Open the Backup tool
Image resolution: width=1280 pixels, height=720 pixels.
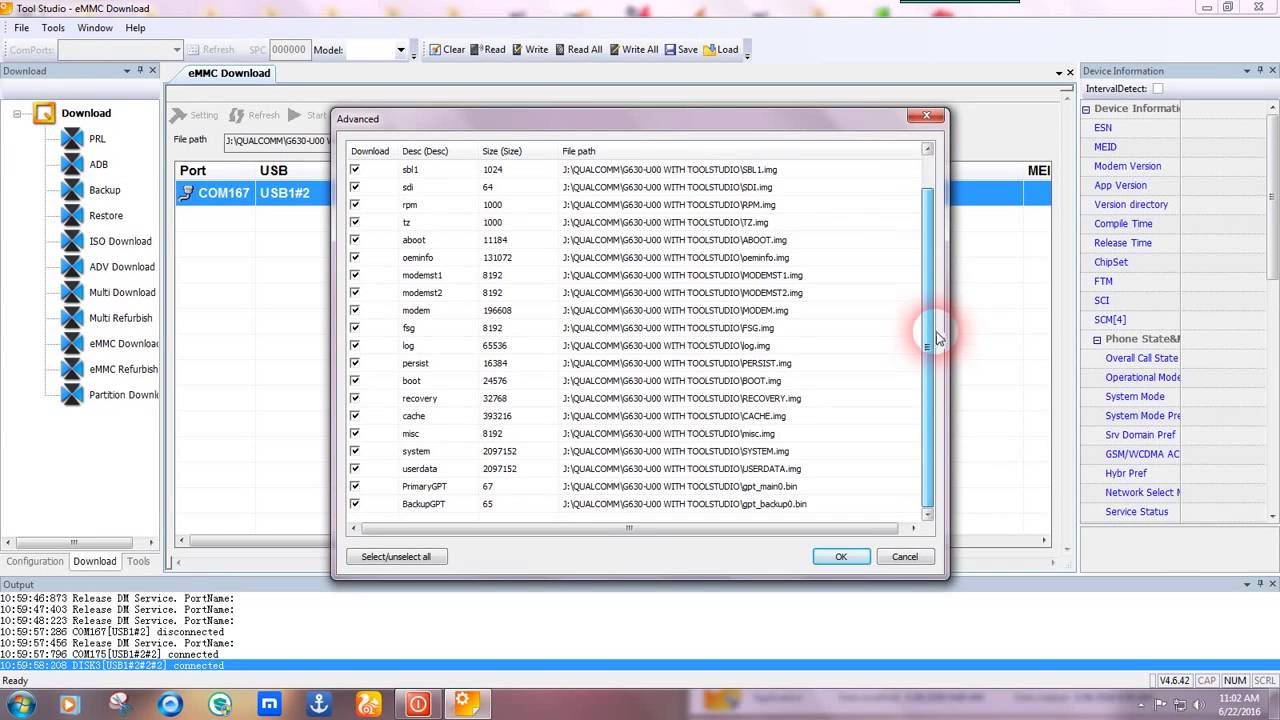[104, 190]
